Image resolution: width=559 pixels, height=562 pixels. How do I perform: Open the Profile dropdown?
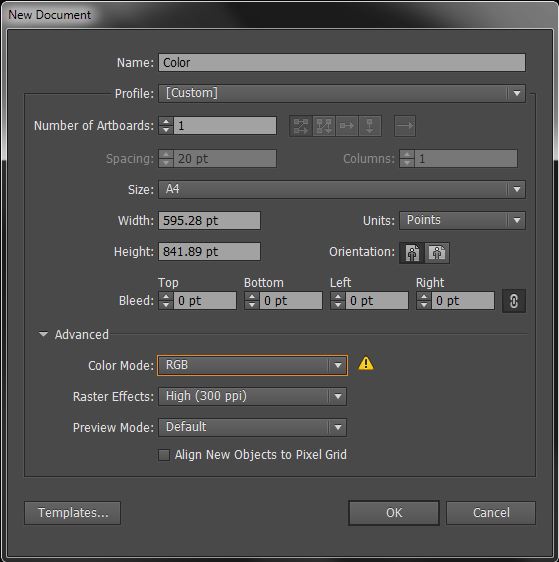click(x=342, y=94)
